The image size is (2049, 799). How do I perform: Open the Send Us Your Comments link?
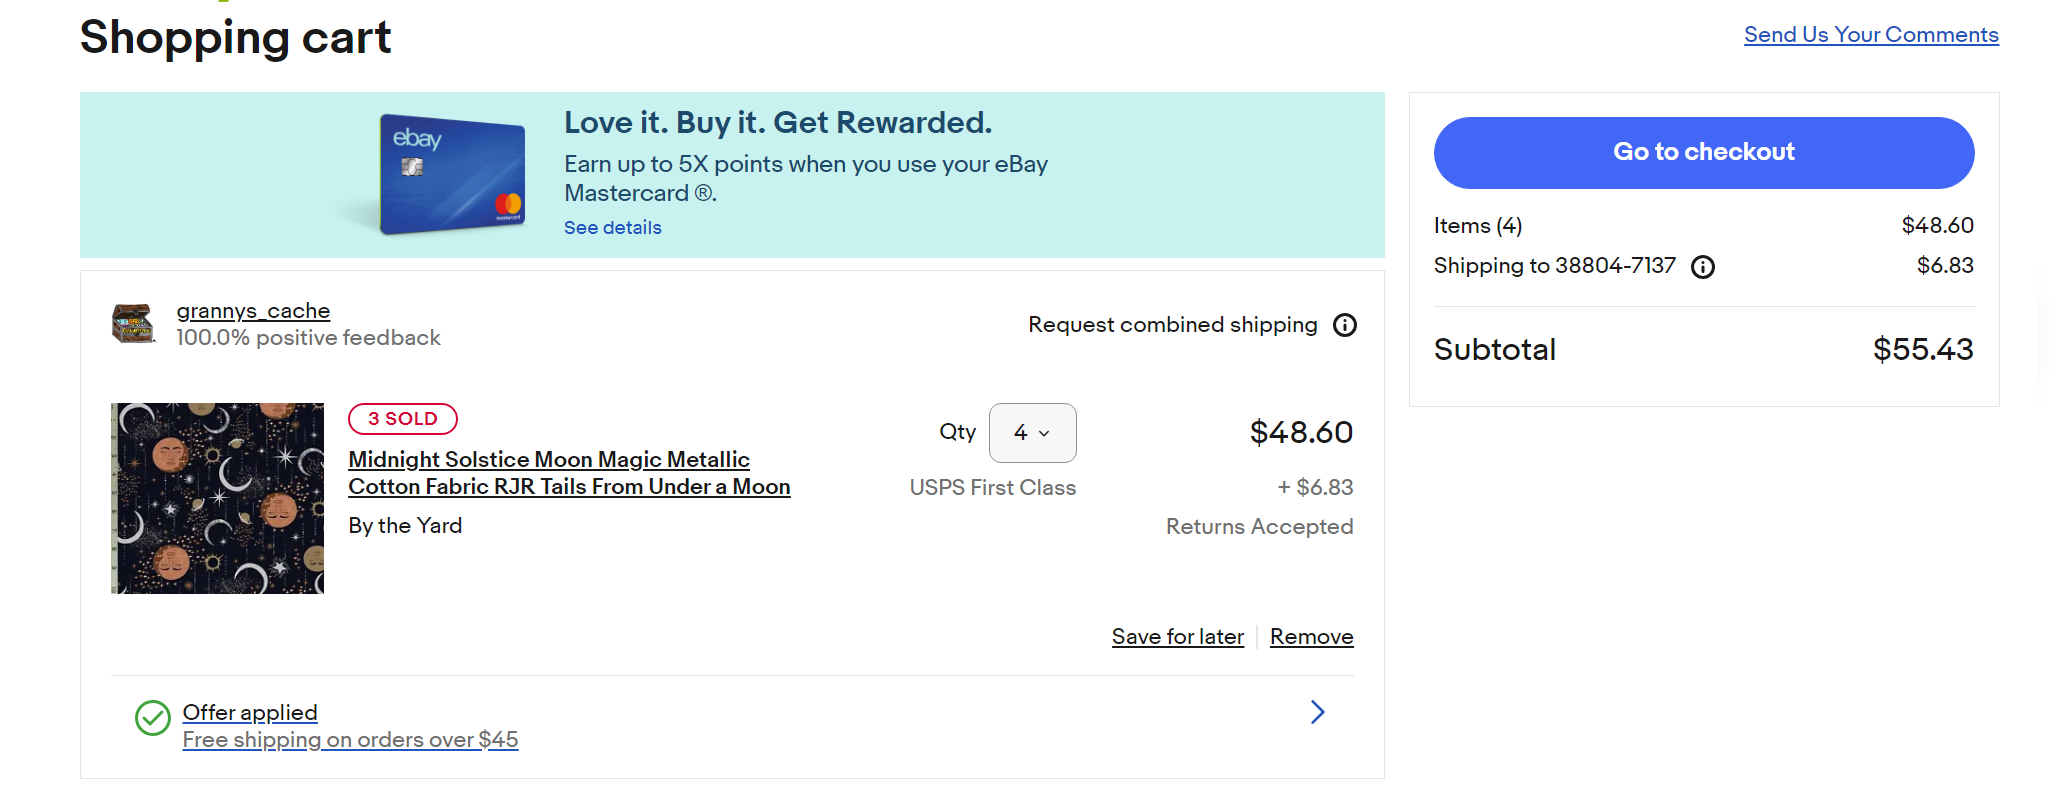click(x=1871, y=35)
